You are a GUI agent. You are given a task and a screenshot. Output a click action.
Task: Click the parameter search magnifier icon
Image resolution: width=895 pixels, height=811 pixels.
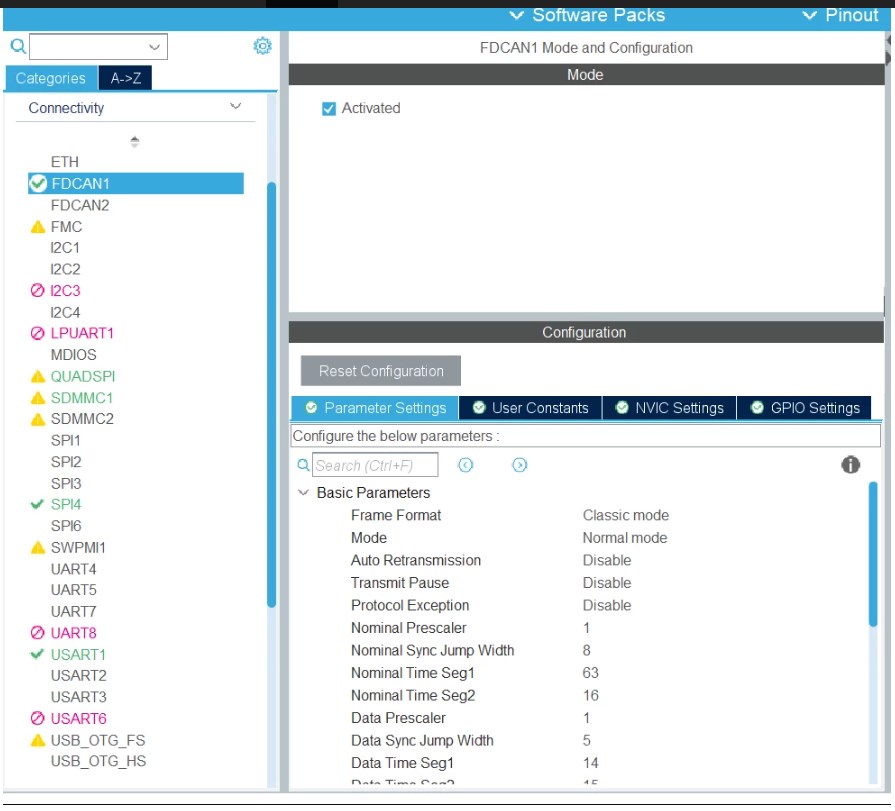(304, 465)
